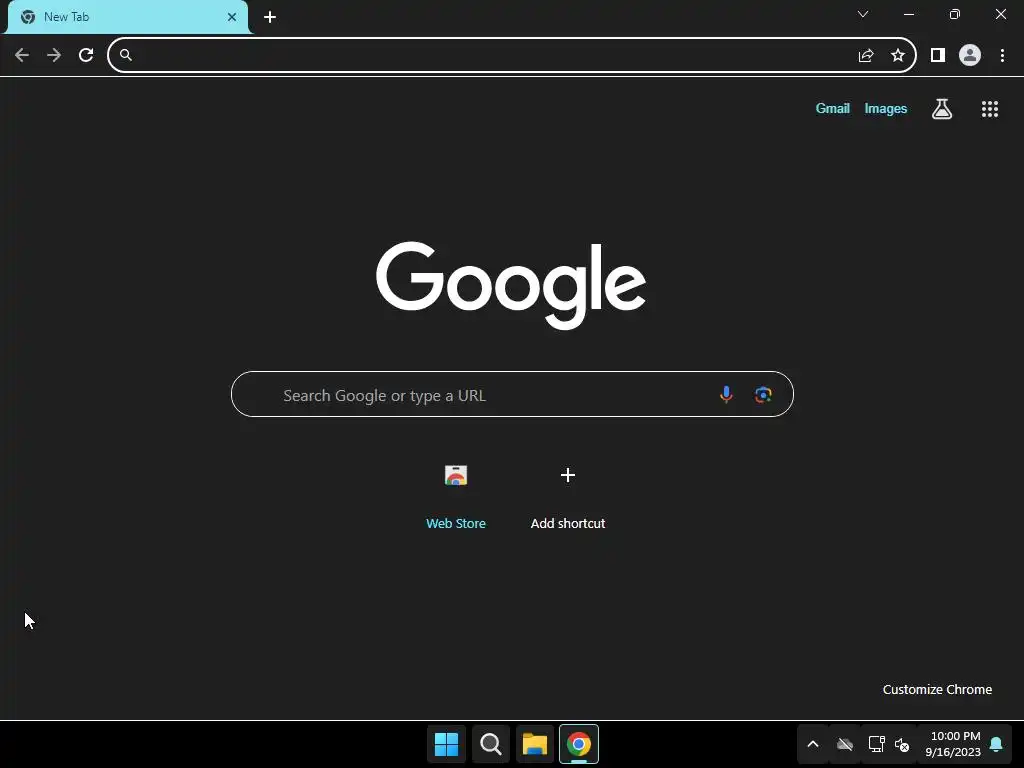Click Chrome icon in the taskbar
The height and width of the screenshot is (768, 1024).
coord(579,744)
